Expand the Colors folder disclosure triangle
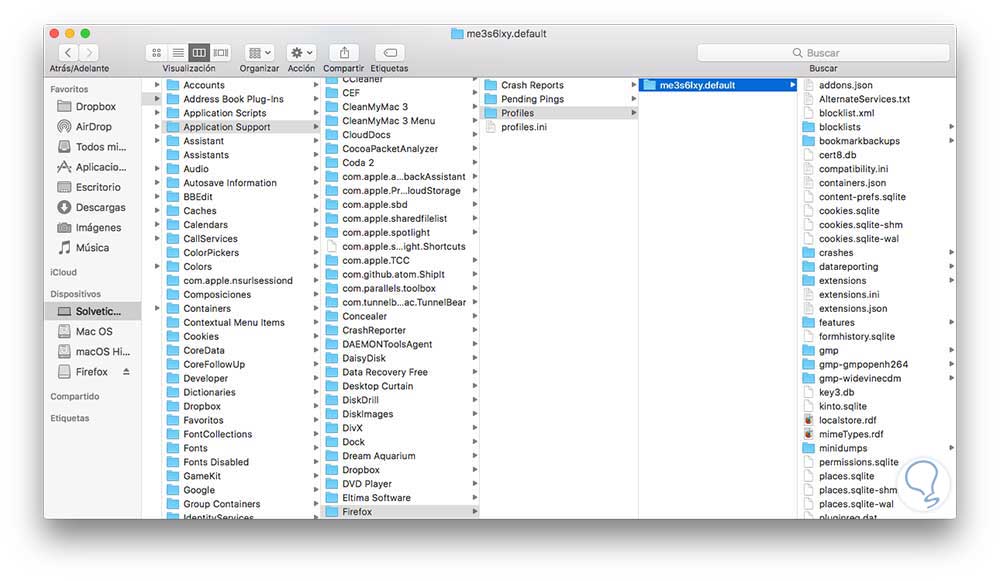 [x=157, y=267]
